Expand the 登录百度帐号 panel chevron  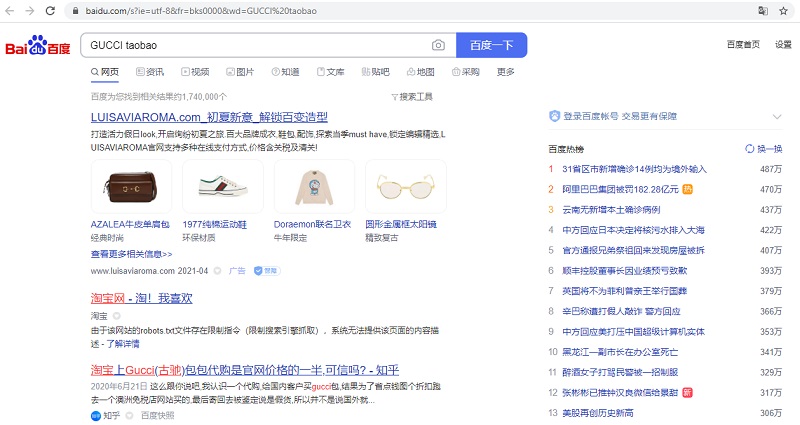point(777,117)
